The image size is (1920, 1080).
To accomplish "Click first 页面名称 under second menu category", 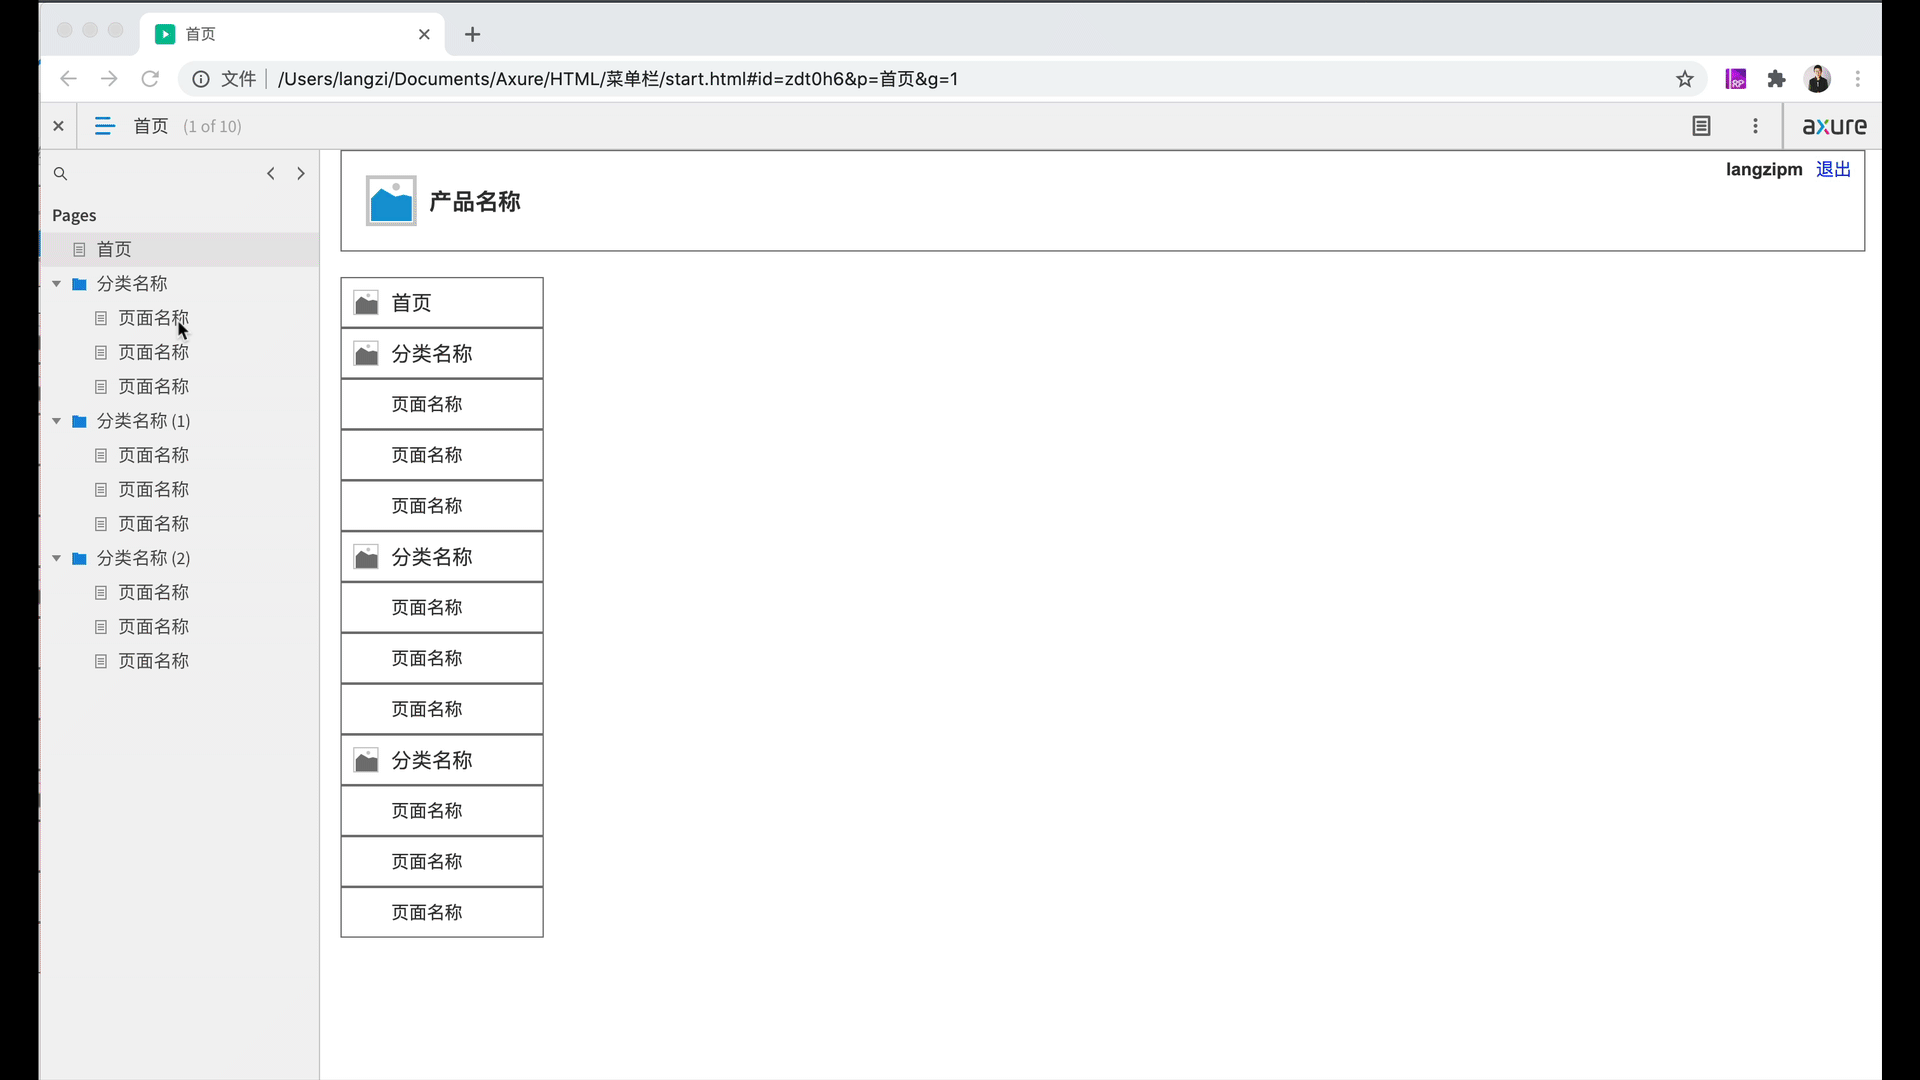I will [442, 607].
